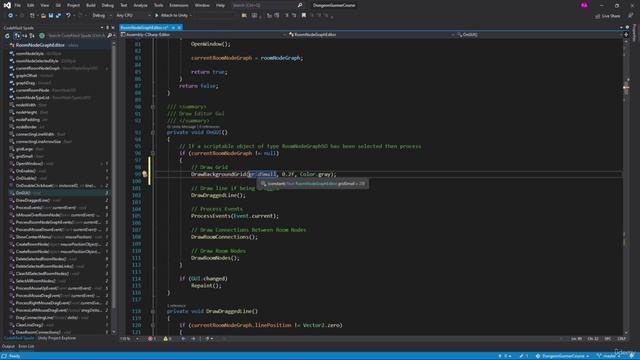
Task: Close the RoomNodeGraphEditor.cs tab
Action: coord(179,27)
